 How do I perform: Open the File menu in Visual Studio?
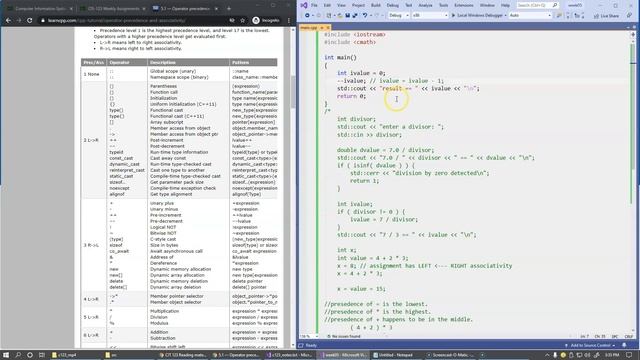point(314,5)
